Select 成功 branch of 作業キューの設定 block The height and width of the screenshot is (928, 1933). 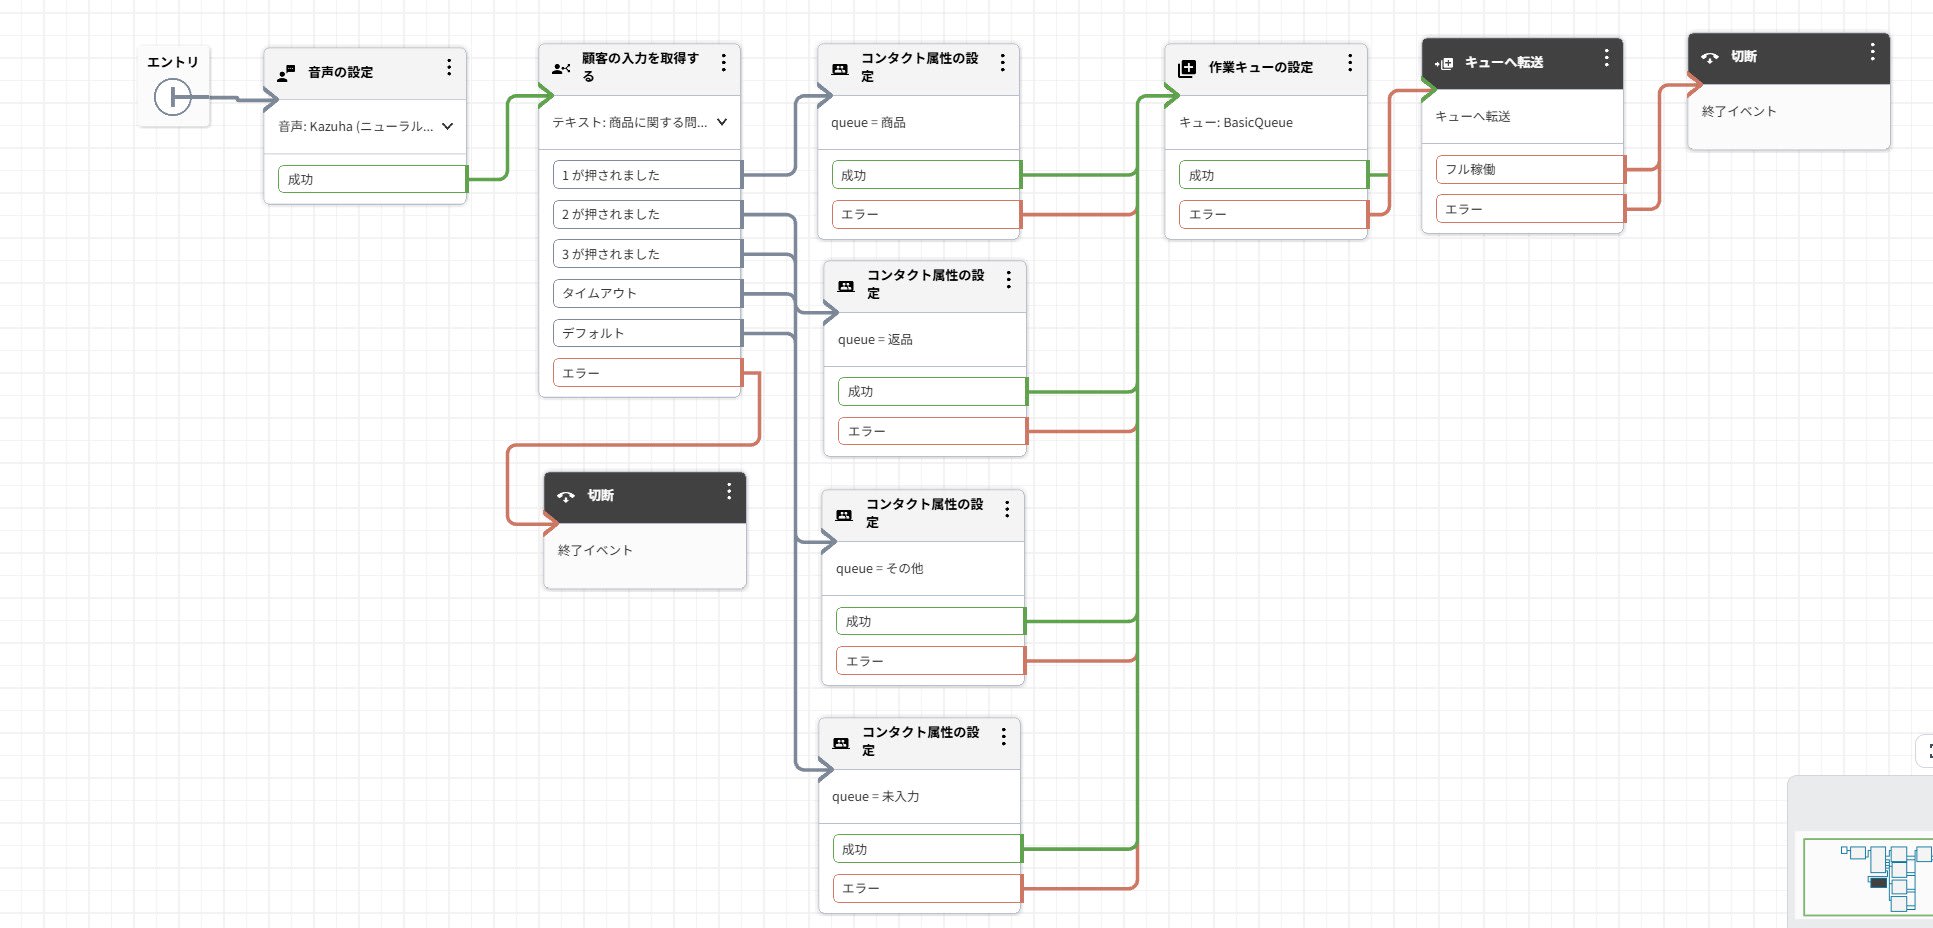click(x=1273, y=175)
